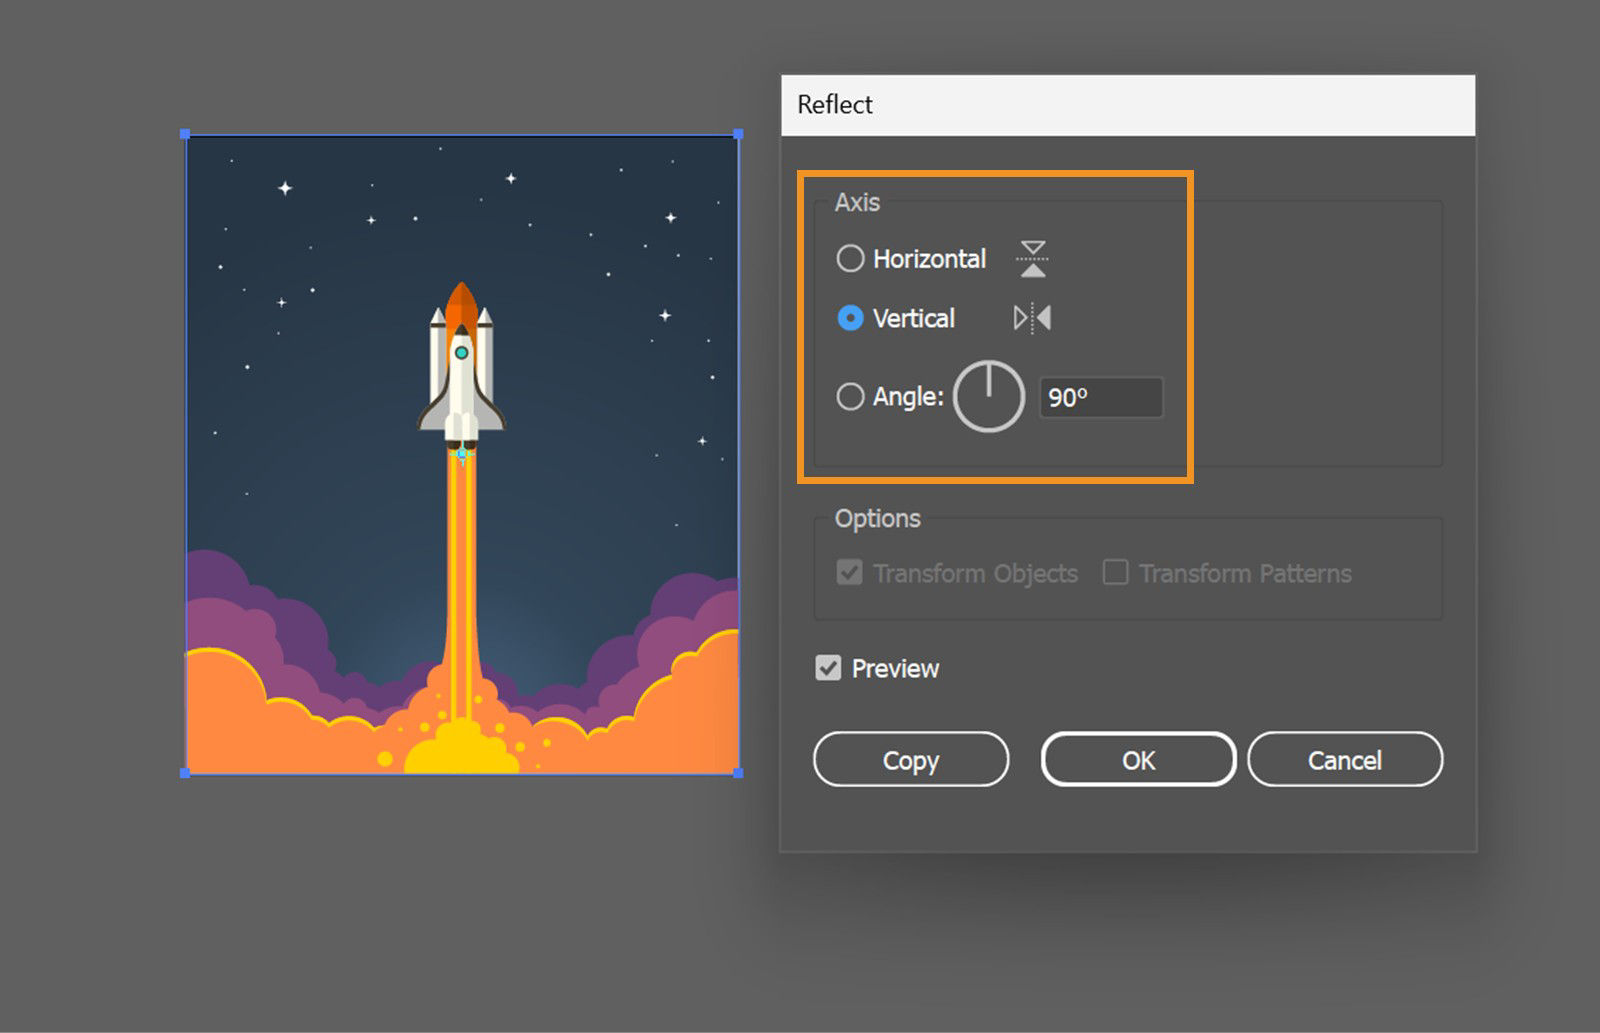Dismiss the dialog with Cancel
Viewport: 1600px width, 1033px height.
(x=1345, y=759)
